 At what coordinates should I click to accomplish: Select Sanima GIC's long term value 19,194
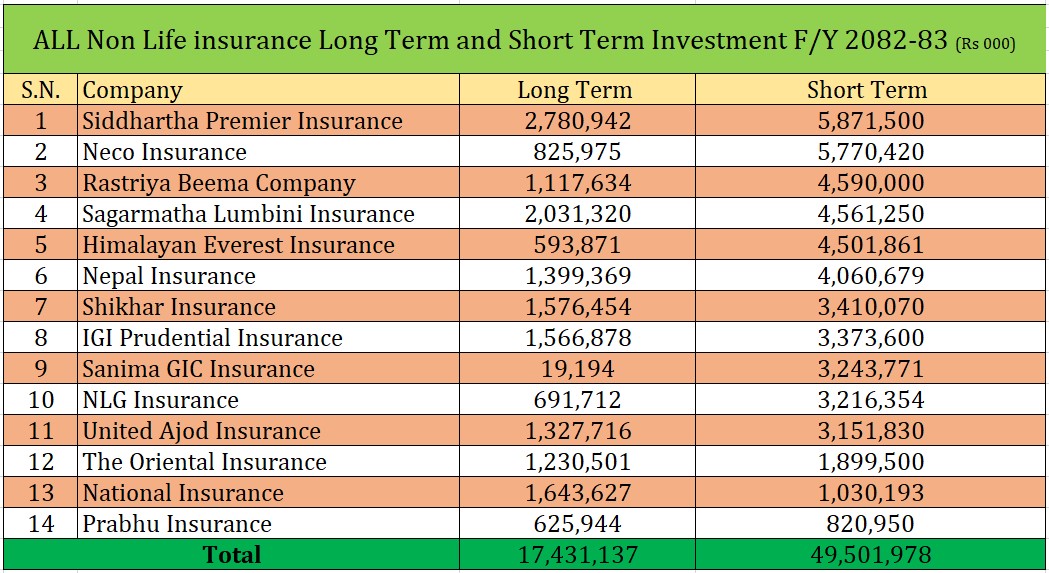(574, 369)
